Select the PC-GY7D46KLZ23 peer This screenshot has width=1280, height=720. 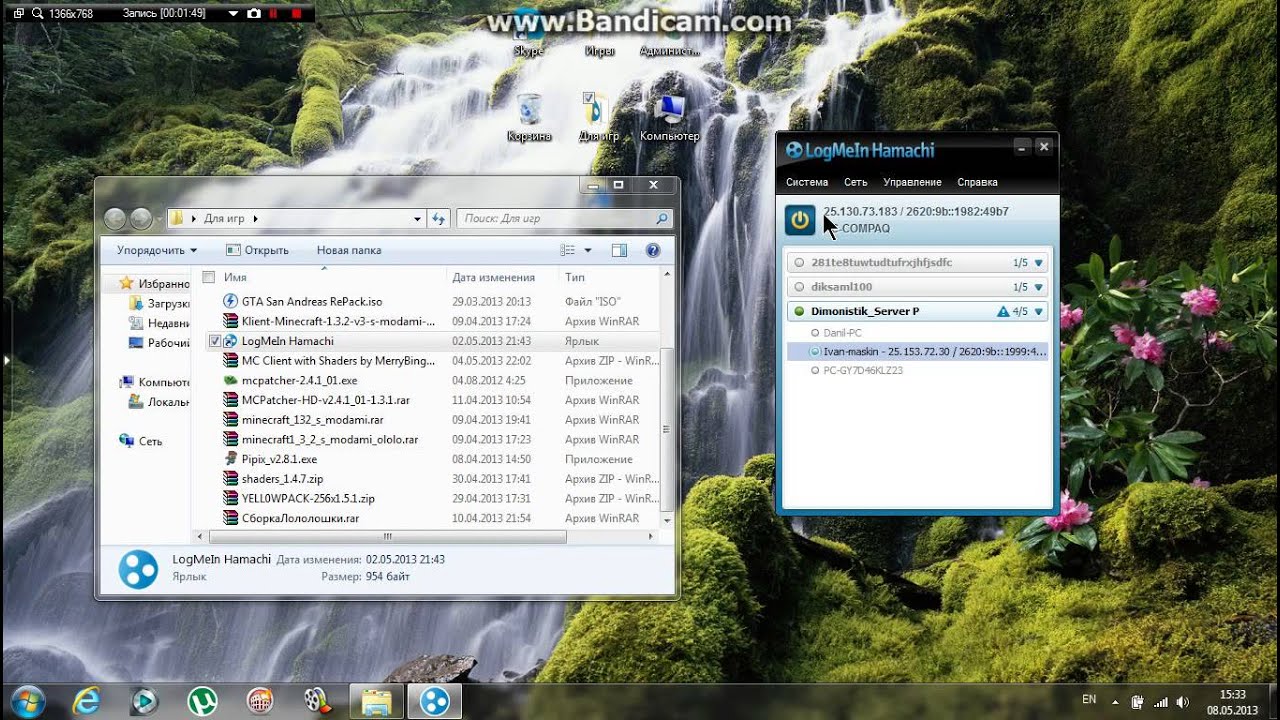tap(863, 370)
